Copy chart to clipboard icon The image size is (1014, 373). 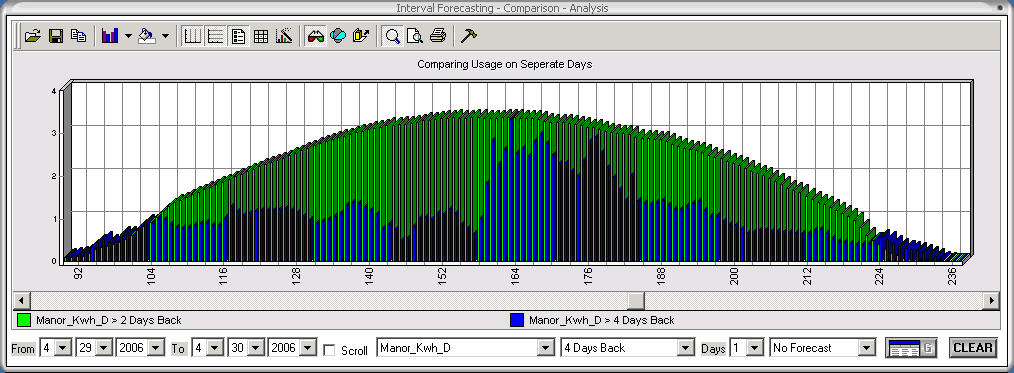tap(78, 36)
